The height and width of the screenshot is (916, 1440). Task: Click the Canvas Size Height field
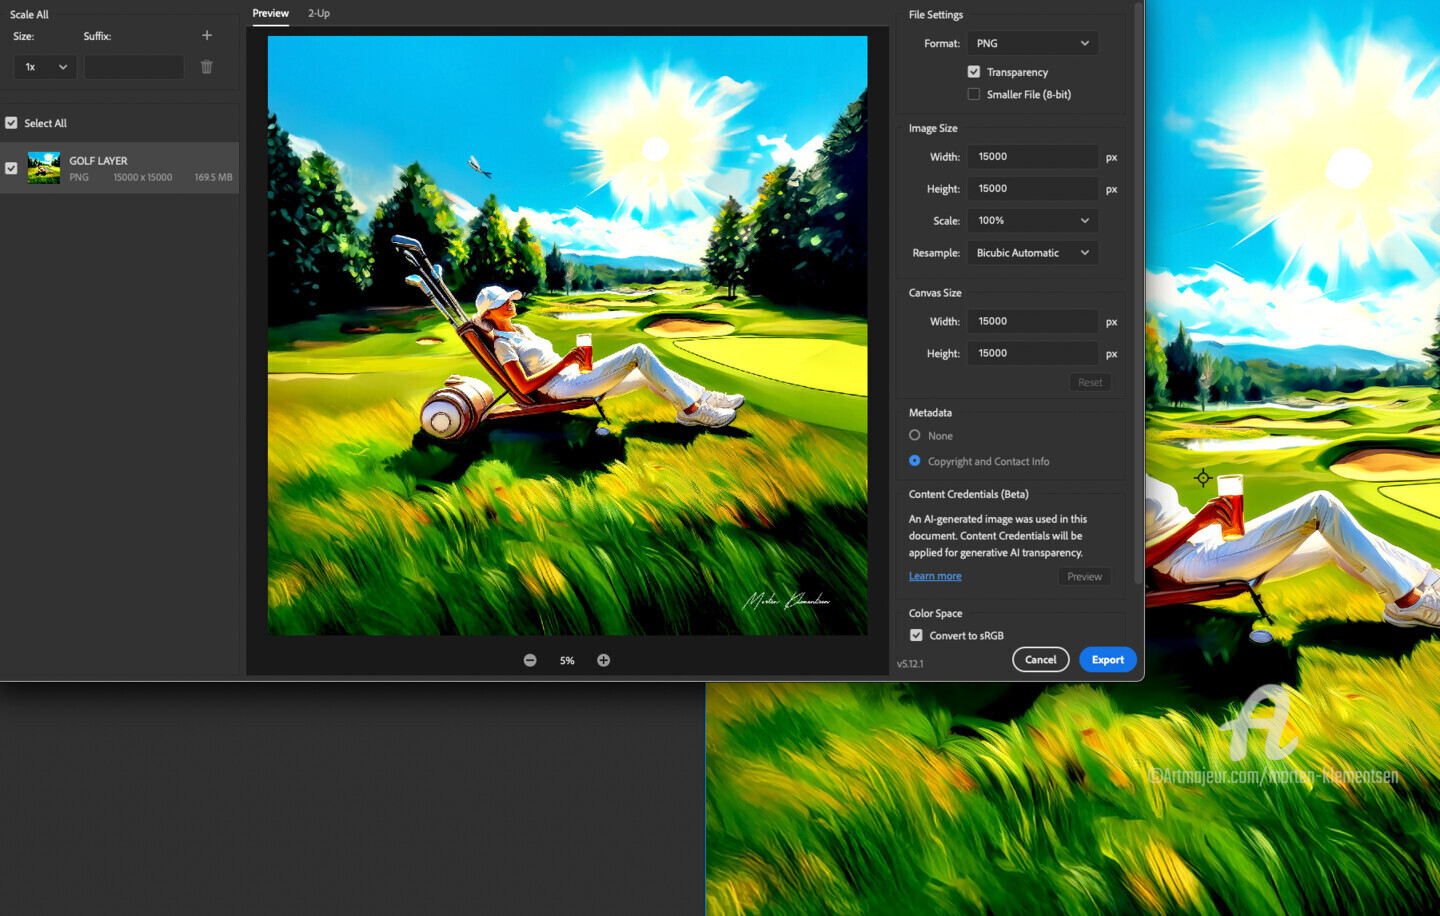1032,353
